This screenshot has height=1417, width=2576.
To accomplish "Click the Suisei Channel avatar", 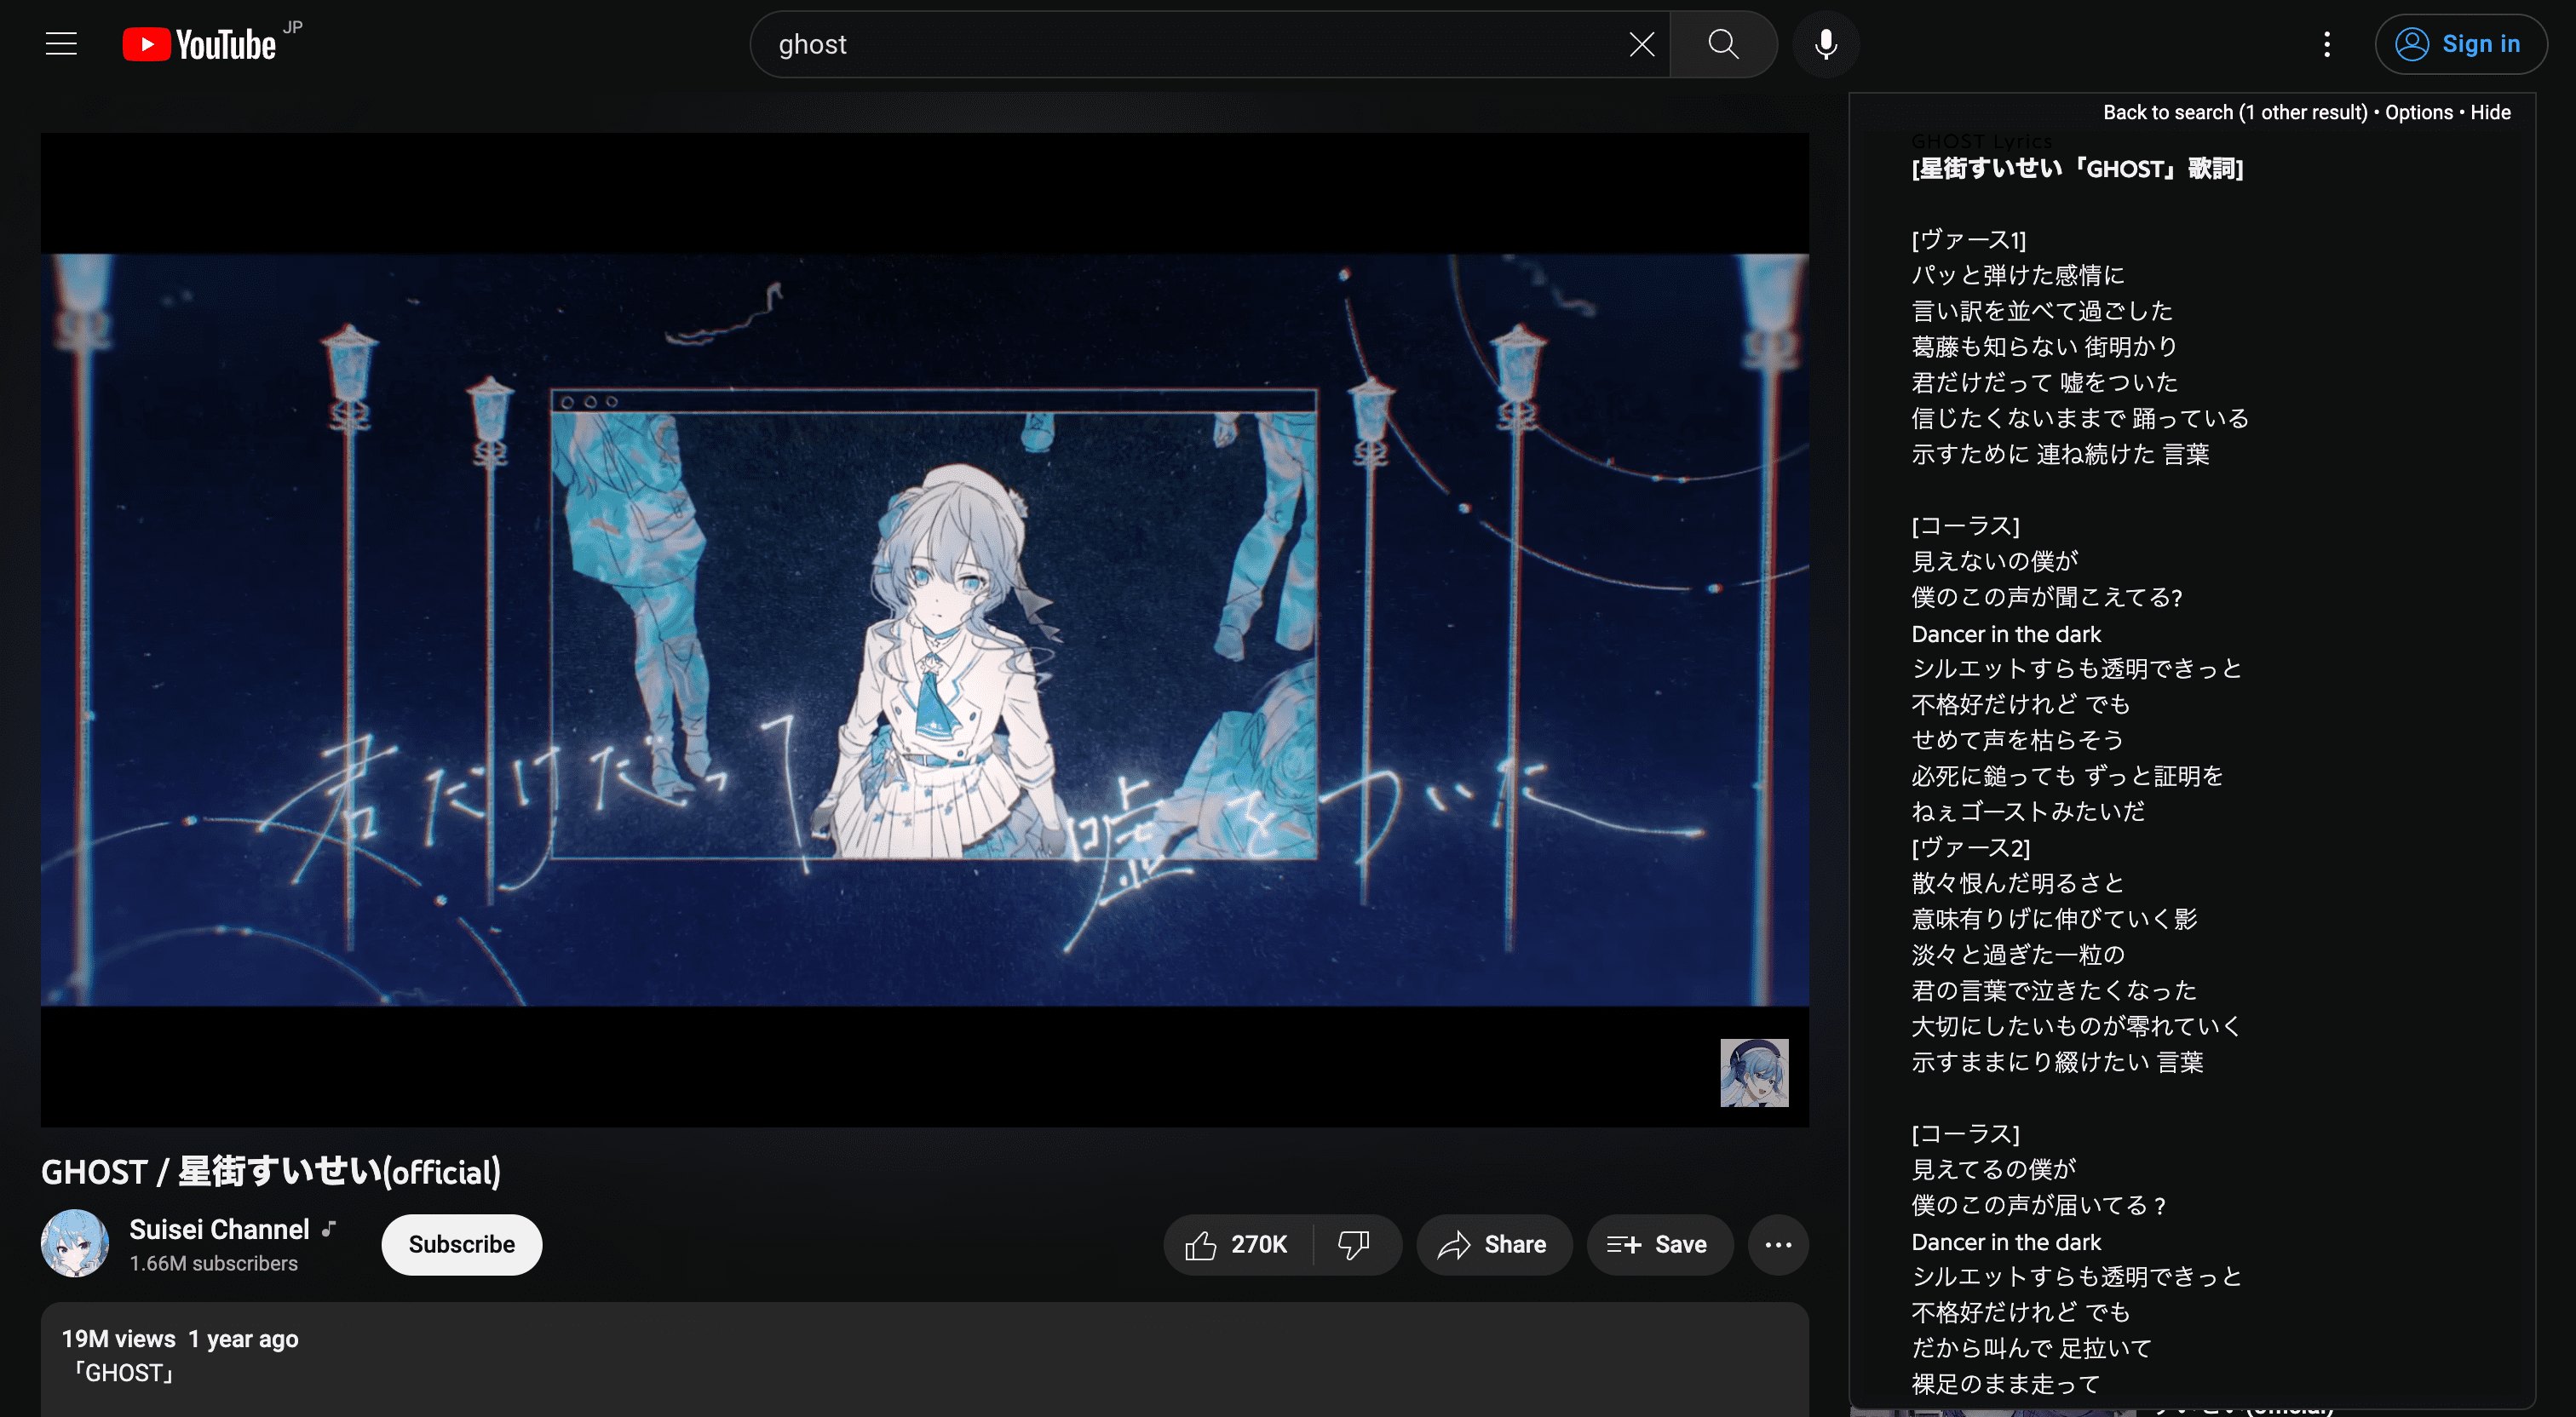I will [x=74, y=1243].
